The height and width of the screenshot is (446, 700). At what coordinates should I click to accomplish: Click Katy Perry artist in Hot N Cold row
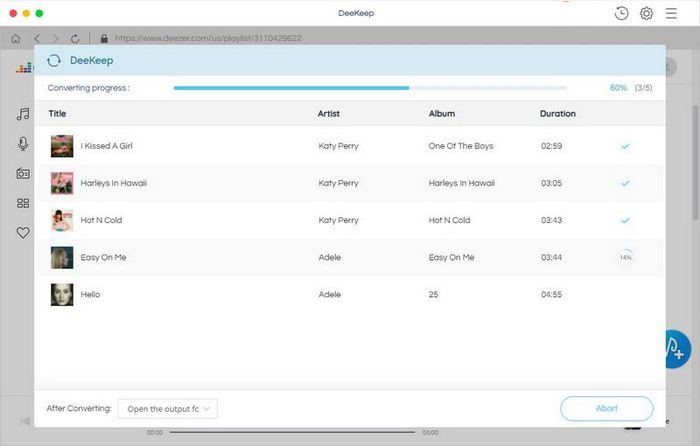click(x=338, y=220)
